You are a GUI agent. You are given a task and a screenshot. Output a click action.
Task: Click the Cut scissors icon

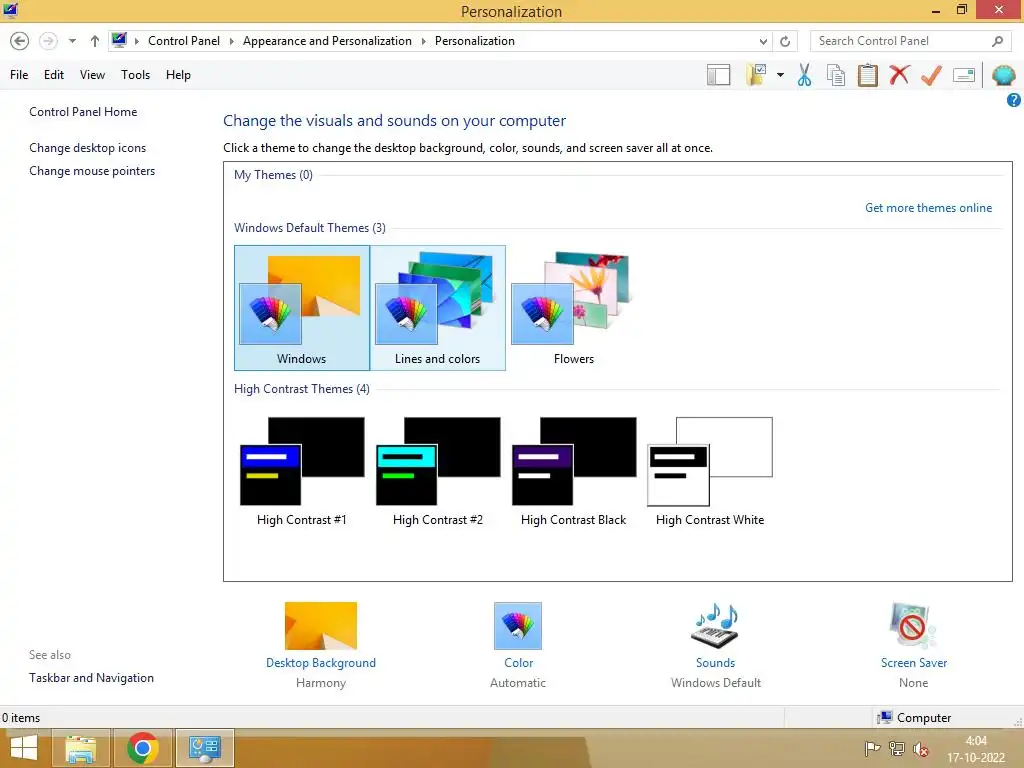[805, 75]
